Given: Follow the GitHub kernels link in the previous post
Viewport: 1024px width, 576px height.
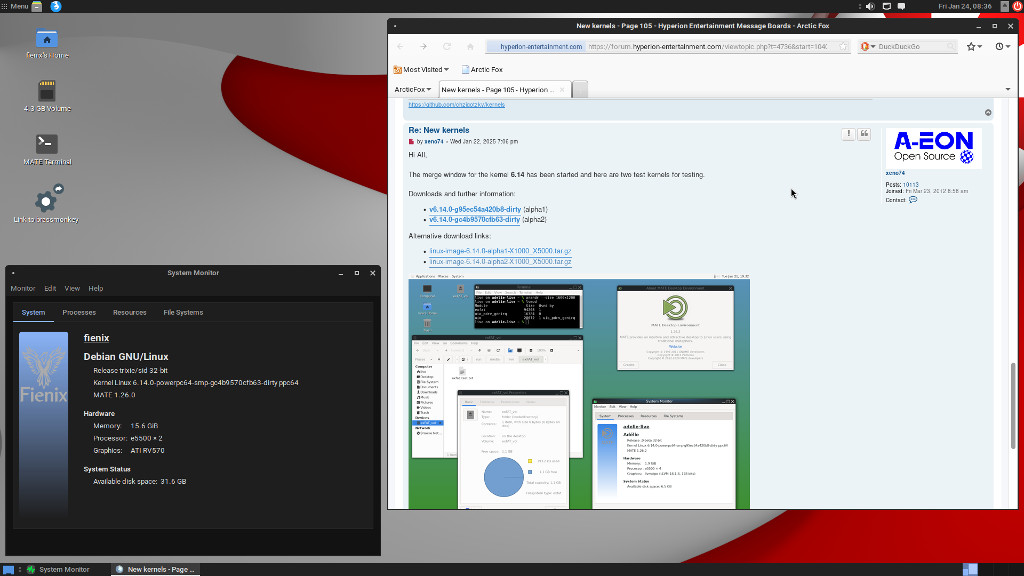Looking at the screenshot, I should click(456, 104).
